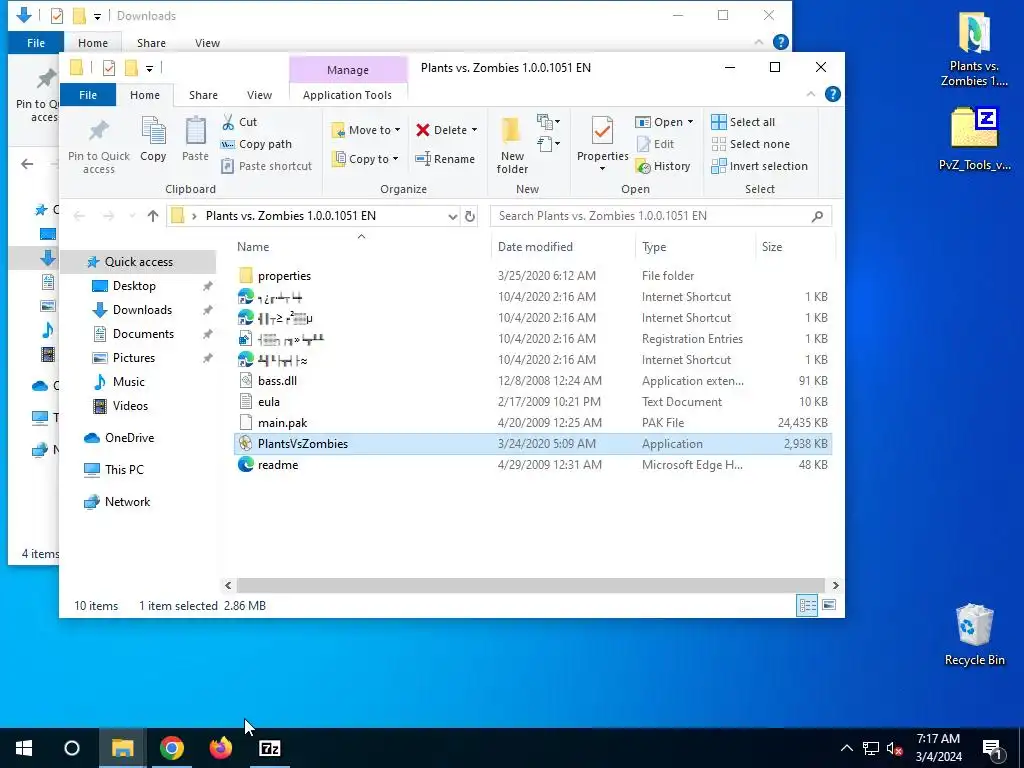Create a New folder
The width and height of the screenshot is (1024, 768).
[x=512, y=145]
